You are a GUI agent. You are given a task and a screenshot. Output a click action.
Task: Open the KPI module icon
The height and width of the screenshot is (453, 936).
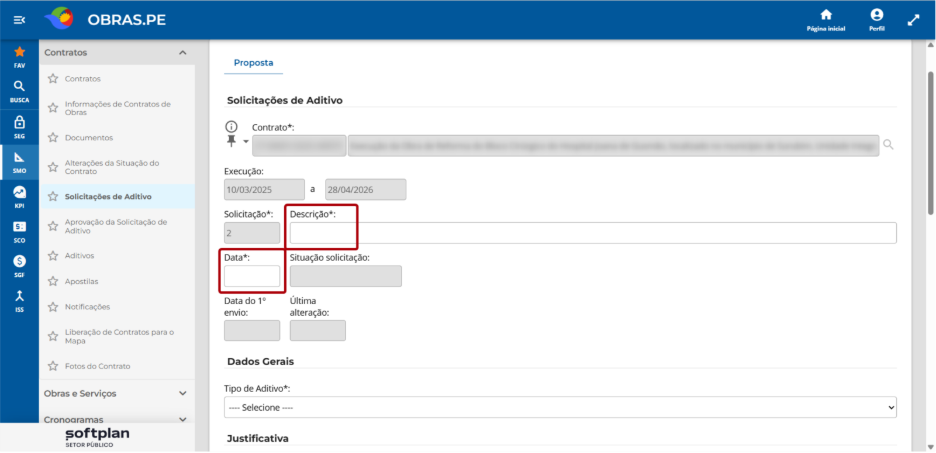point(19,197)
